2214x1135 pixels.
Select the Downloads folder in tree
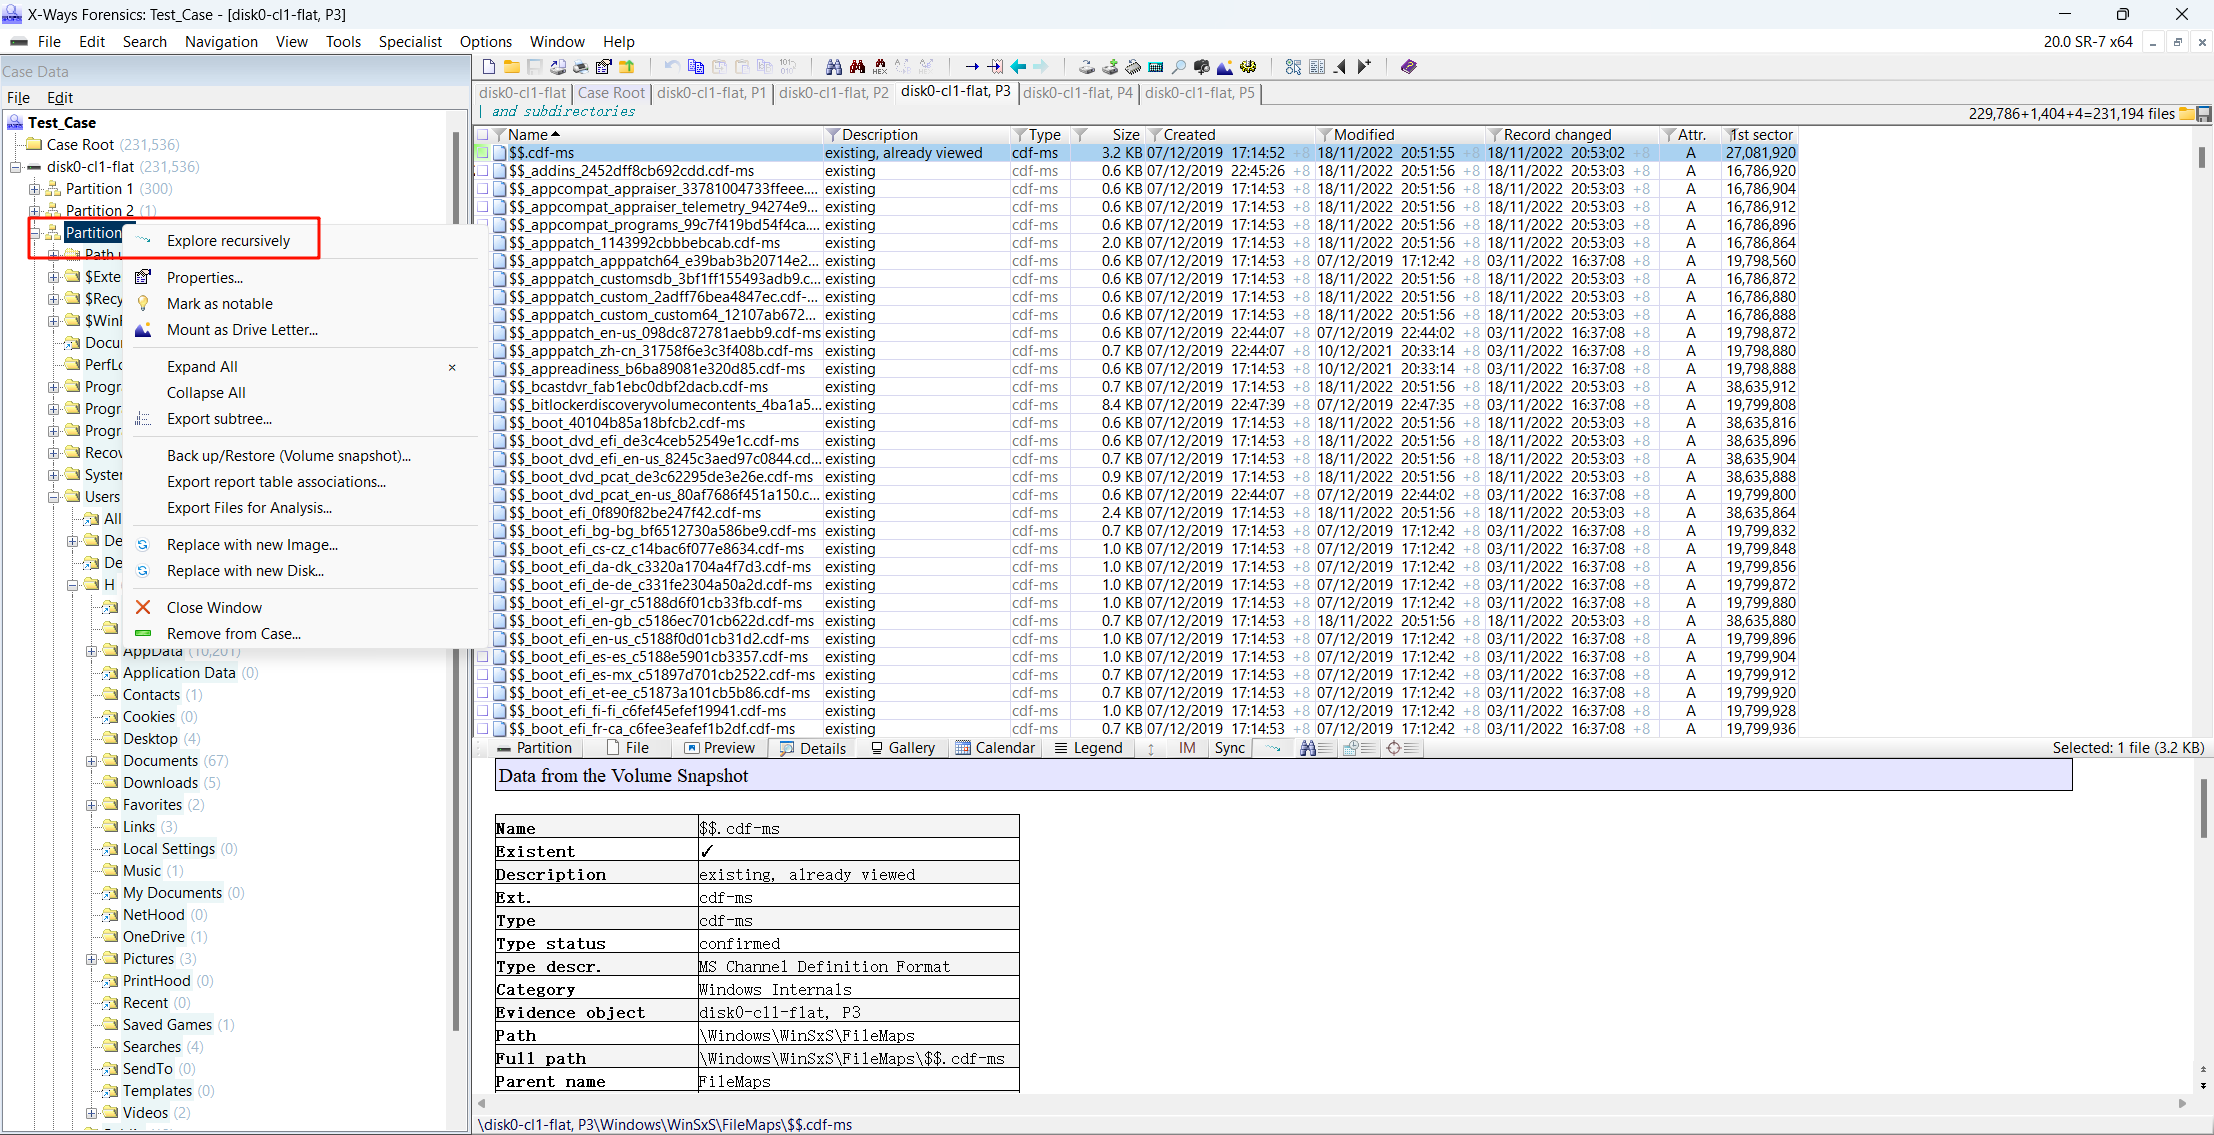coord(160,783)
